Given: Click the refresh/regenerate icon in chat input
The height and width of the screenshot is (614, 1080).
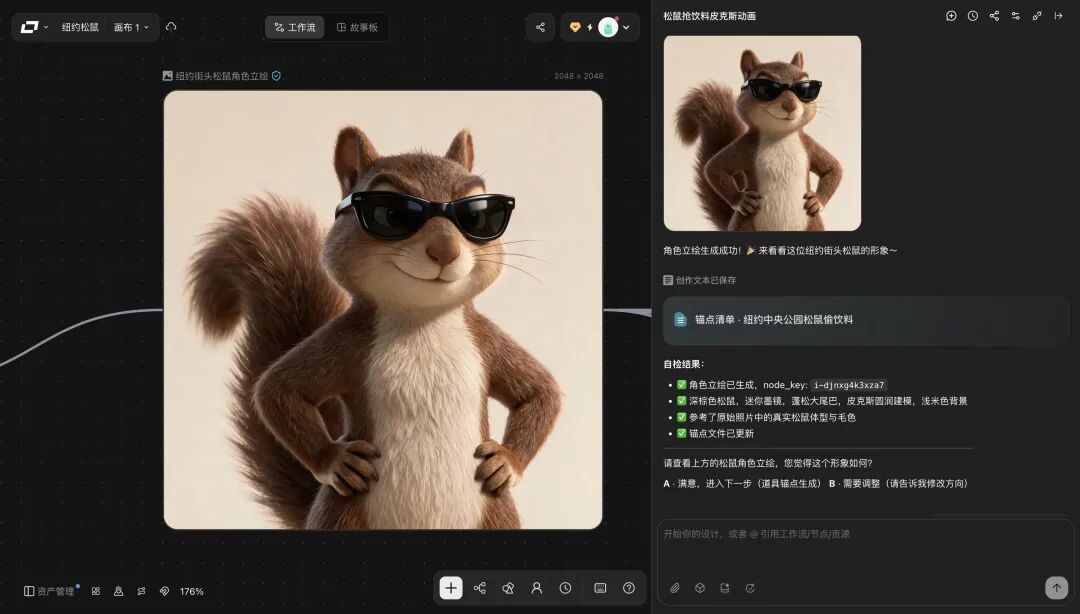Looking at the screenshot, I should coord(750,588).
